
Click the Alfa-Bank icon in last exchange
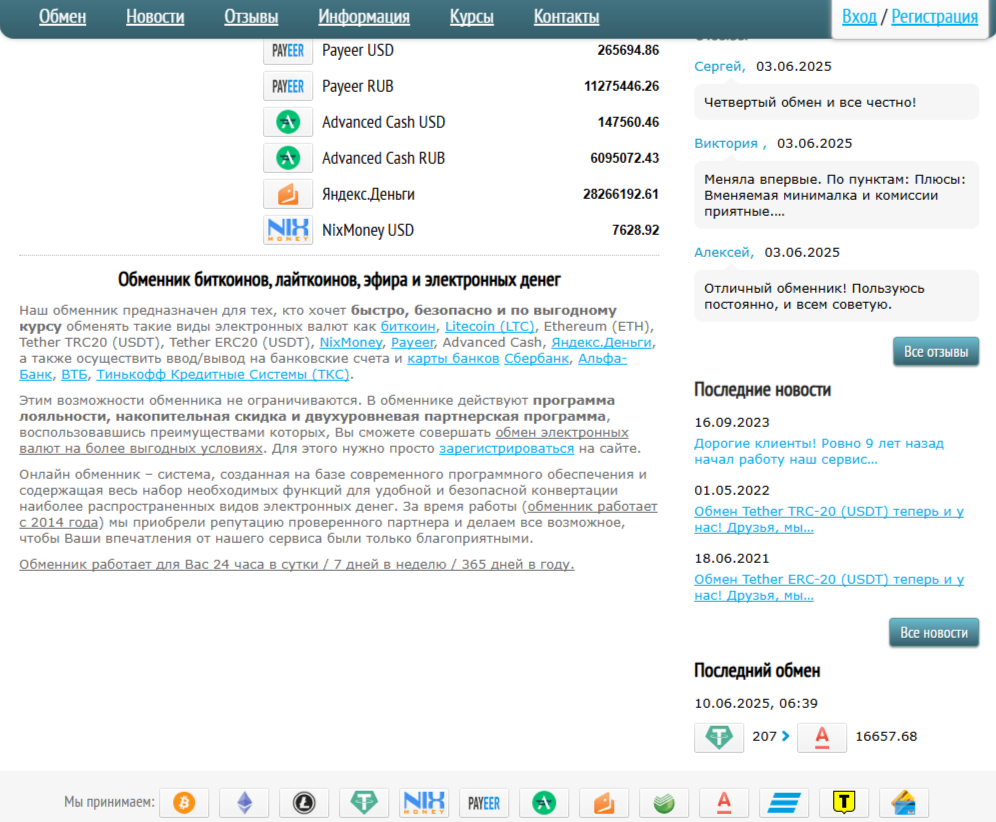pos(822,738)
